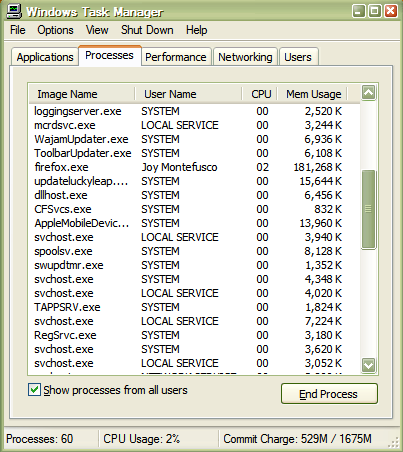The width and height of the screenshot is (403, 452).
Task: Select svchost.exe using 4,348 K
Action: coord(194,279)
